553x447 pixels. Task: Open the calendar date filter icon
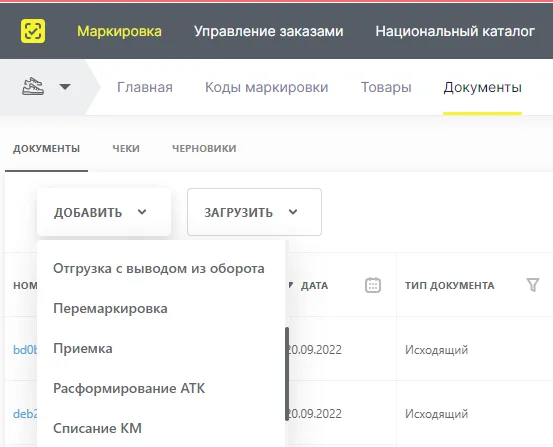click(373, 285)
